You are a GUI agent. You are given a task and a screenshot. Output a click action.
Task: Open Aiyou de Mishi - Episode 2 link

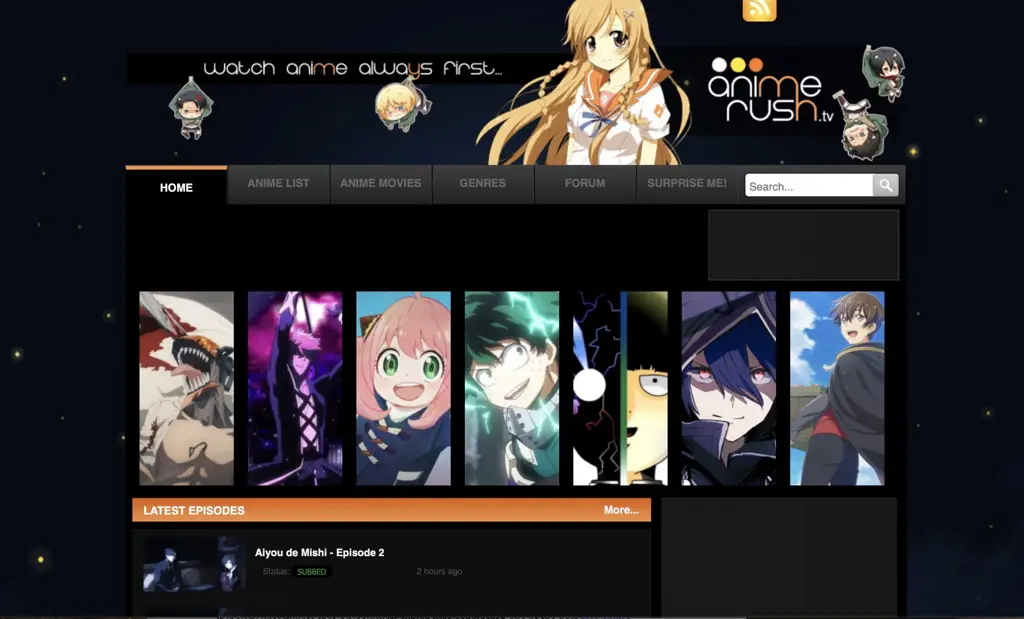[319, 552]
